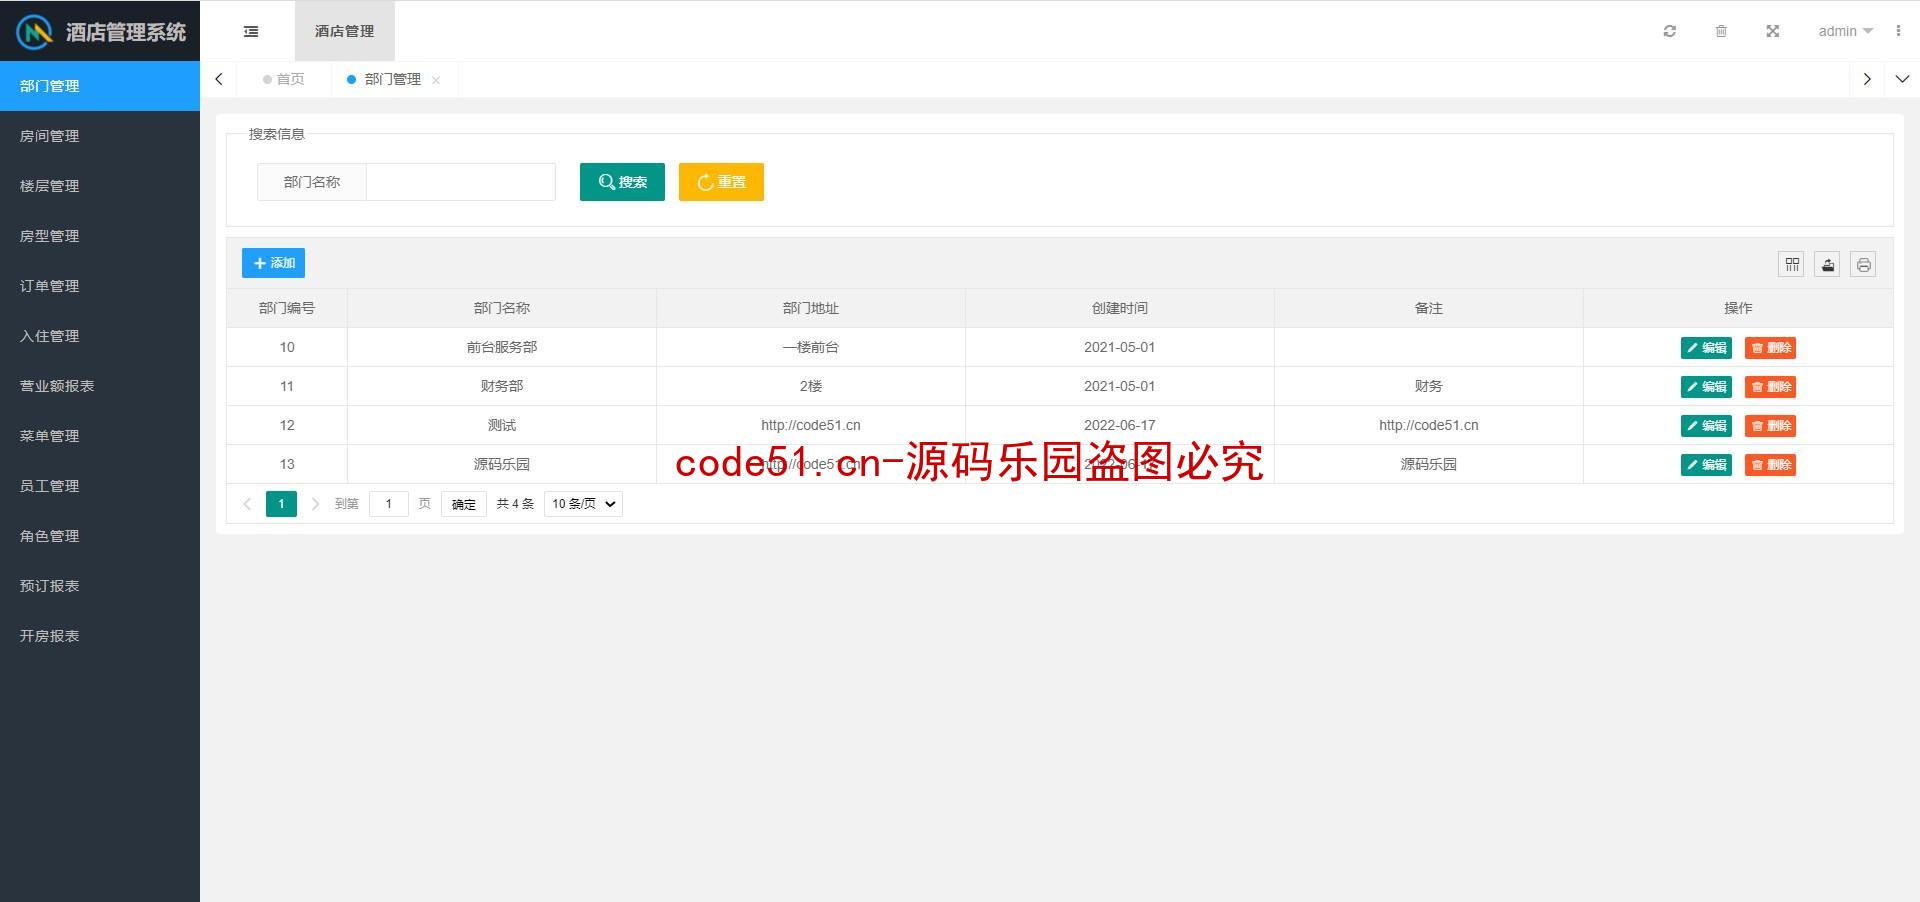Viewport: 1920px width, 902px height.
Task: Select the 酒店管理 top navigation tab
Action: [x=344, y=31]
